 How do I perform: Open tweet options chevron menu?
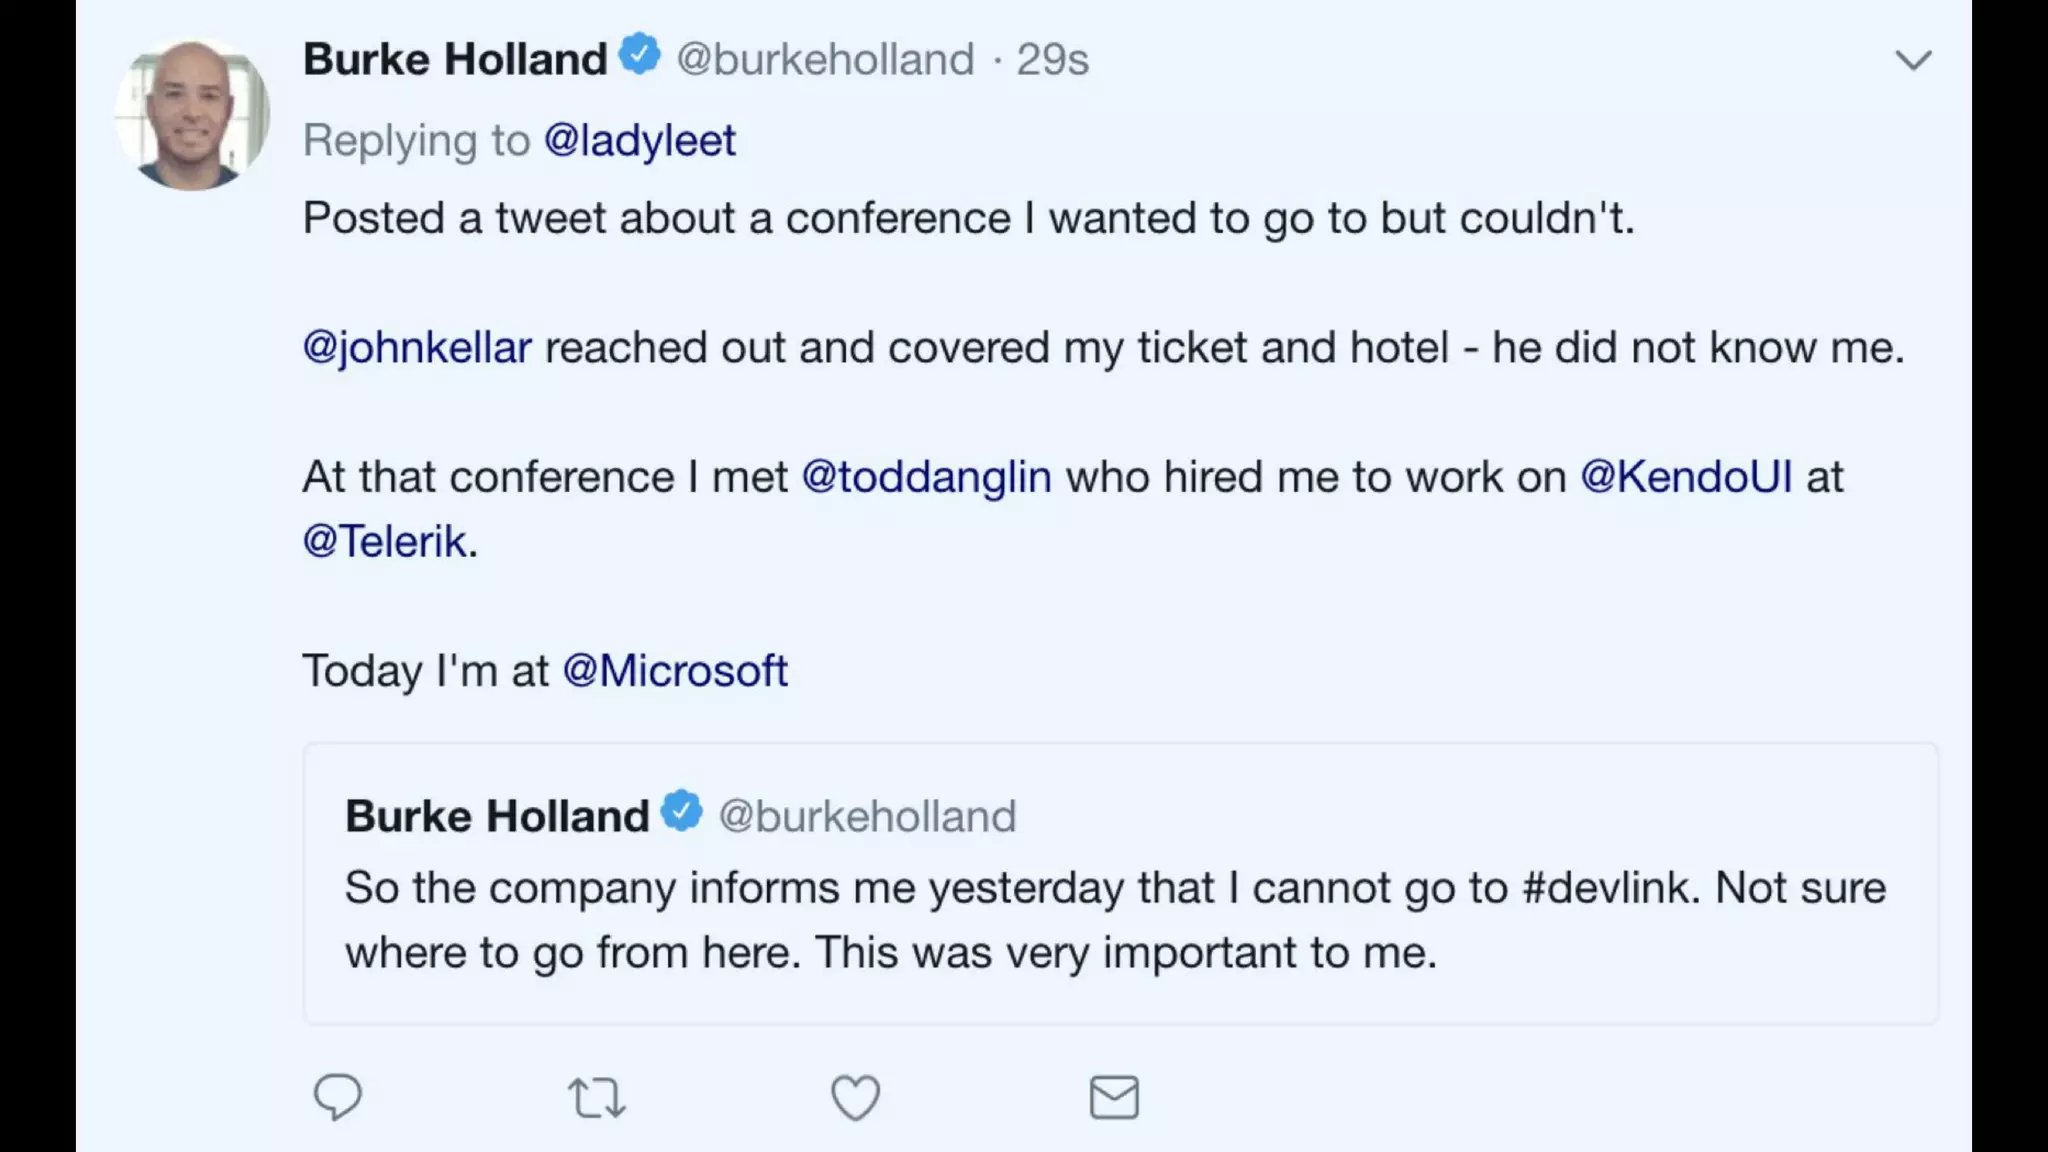(1913, 60)
